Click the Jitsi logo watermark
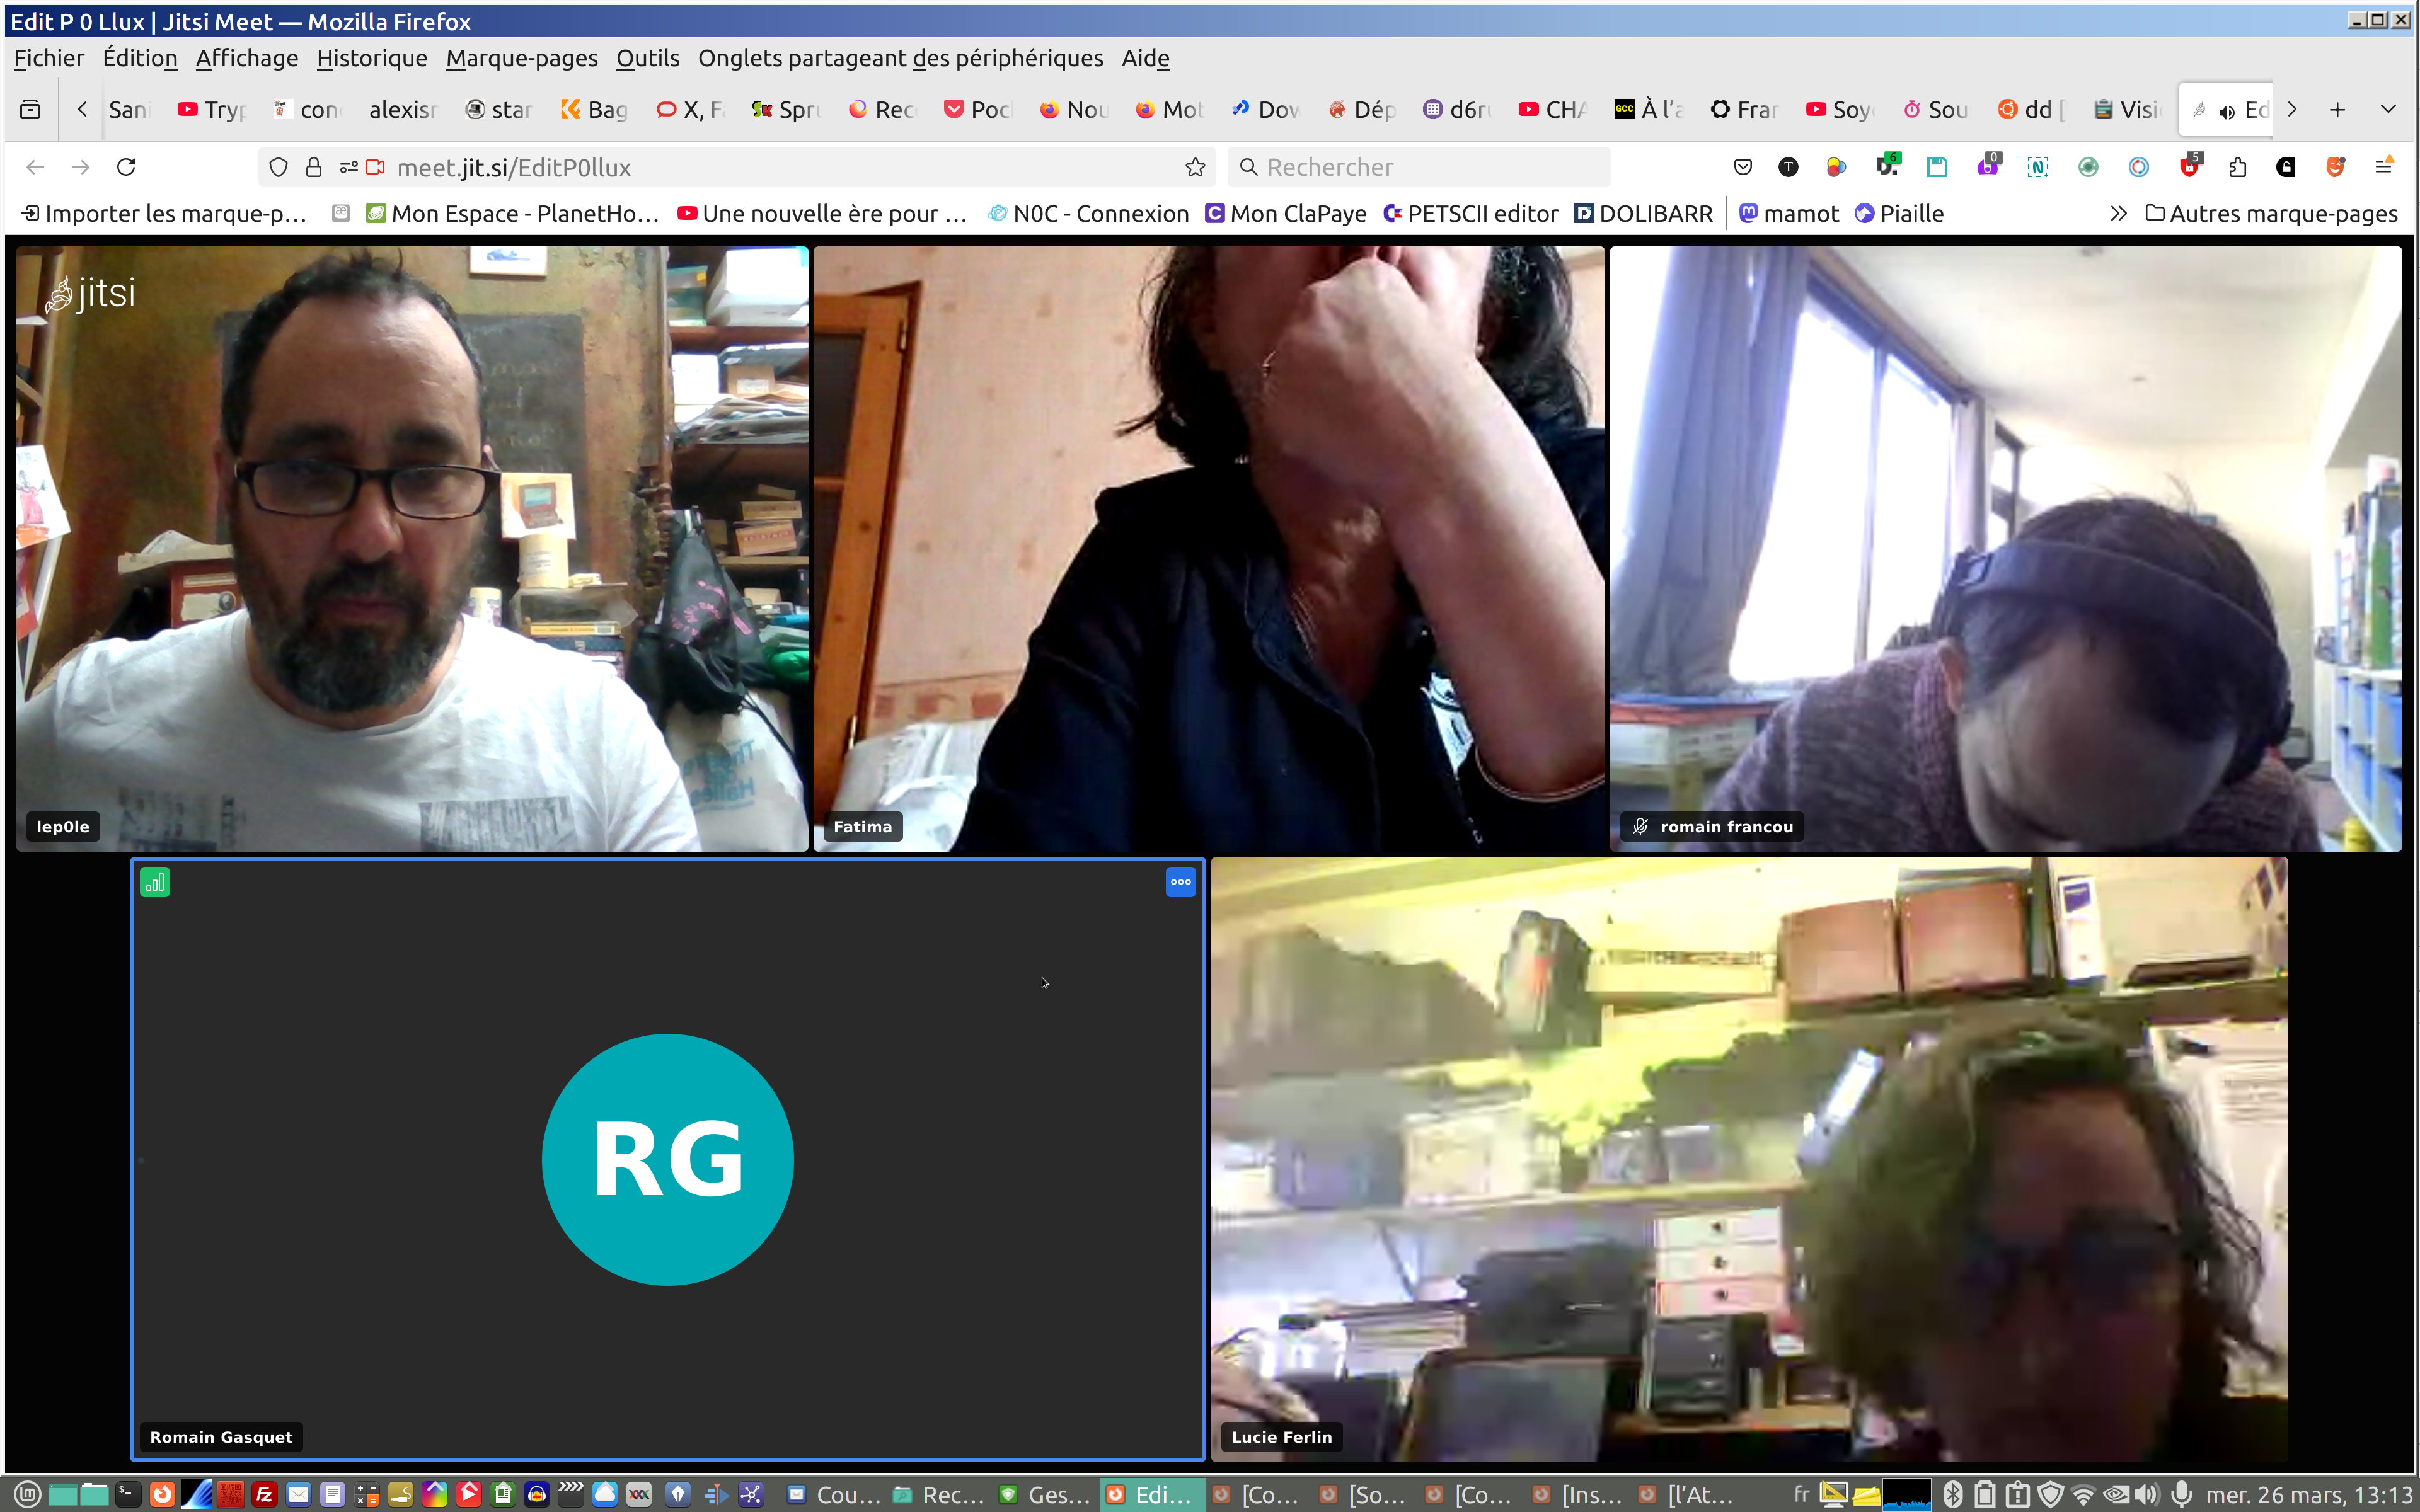Screen dimensions: 2420x1512 click(x=90, y=294)
